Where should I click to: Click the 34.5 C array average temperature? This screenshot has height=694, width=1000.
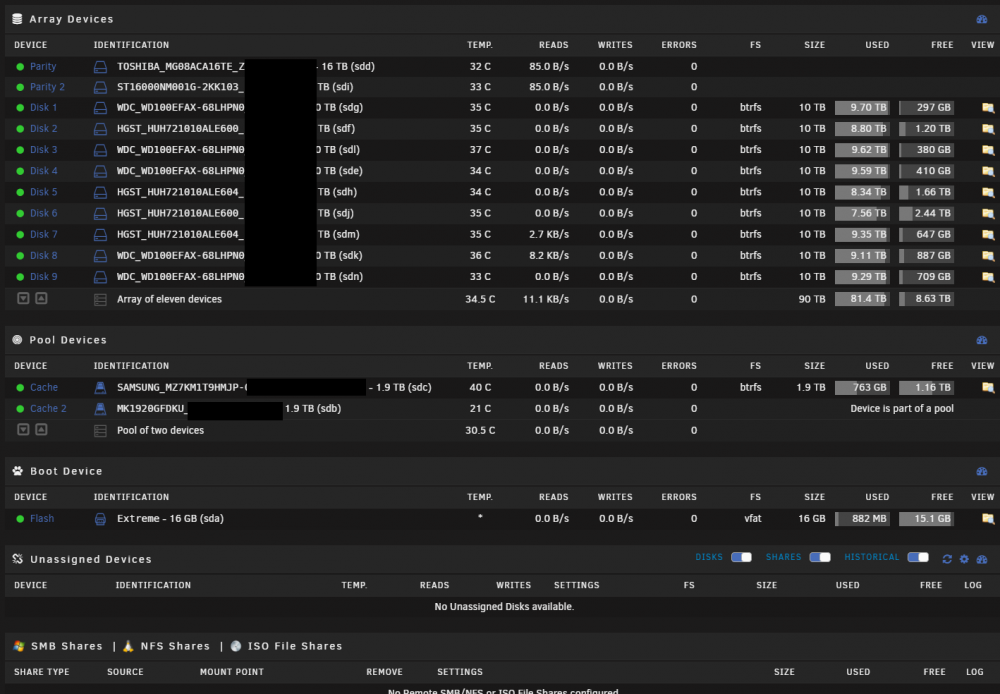[480, 299]
